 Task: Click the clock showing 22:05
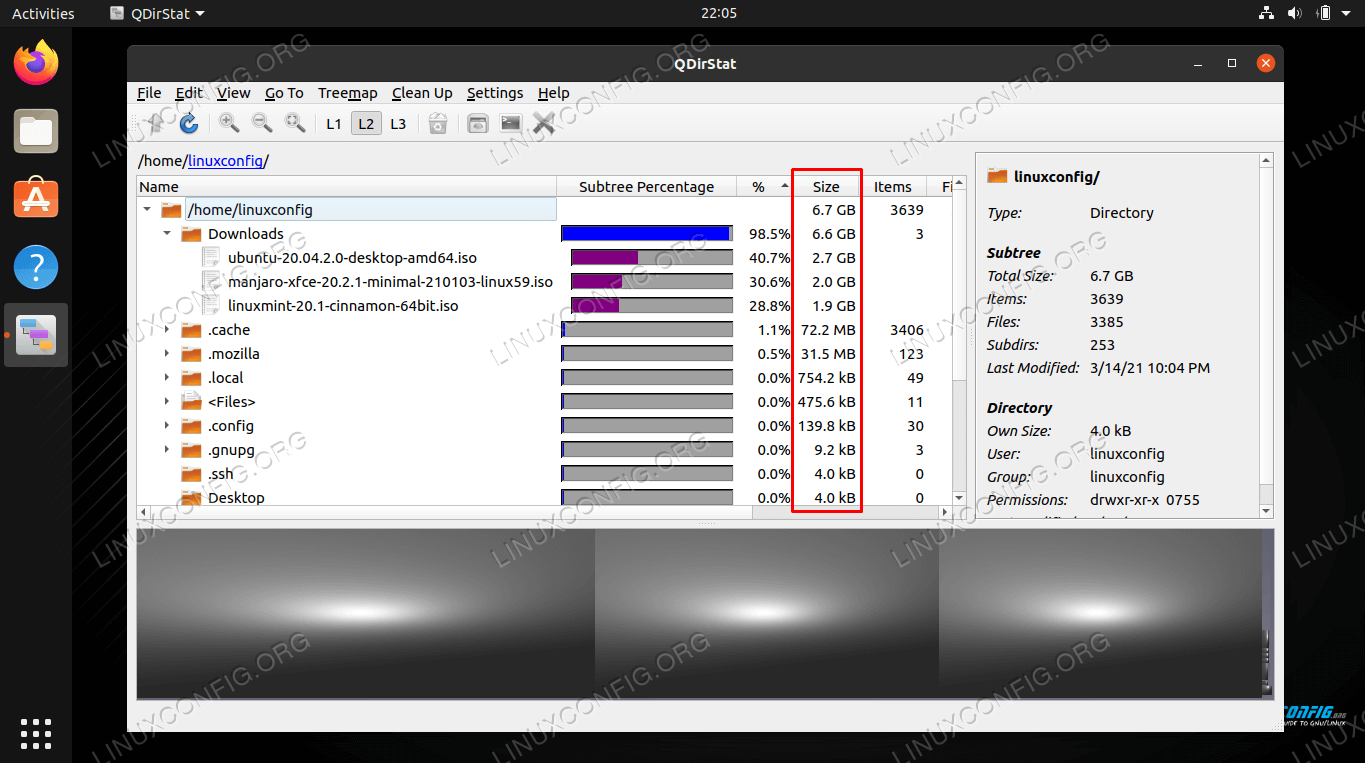[719, 13]
